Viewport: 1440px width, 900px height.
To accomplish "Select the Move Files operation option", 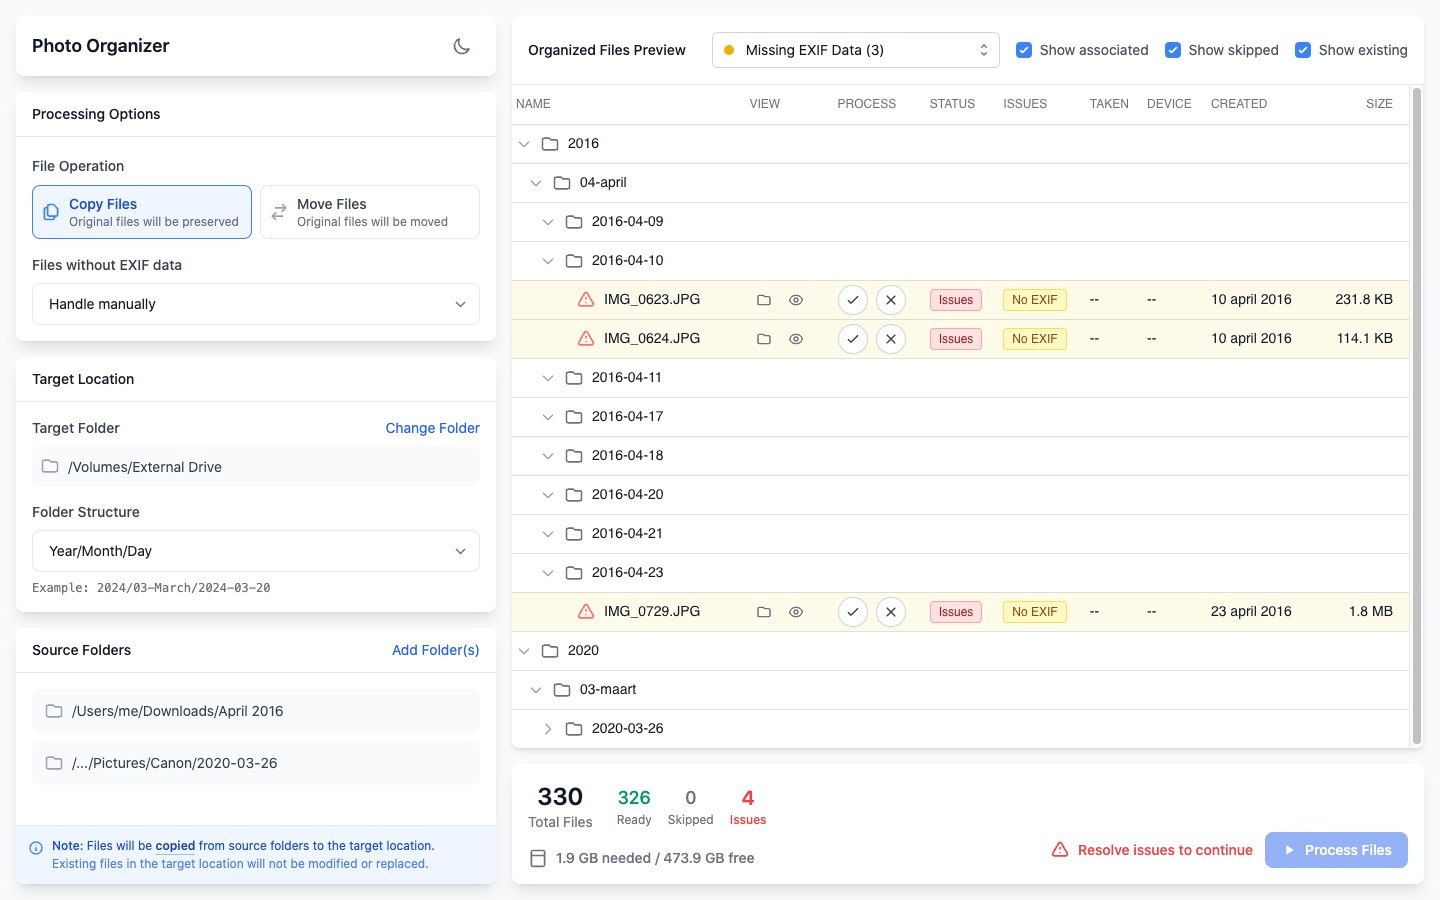I will click(370, 212).
